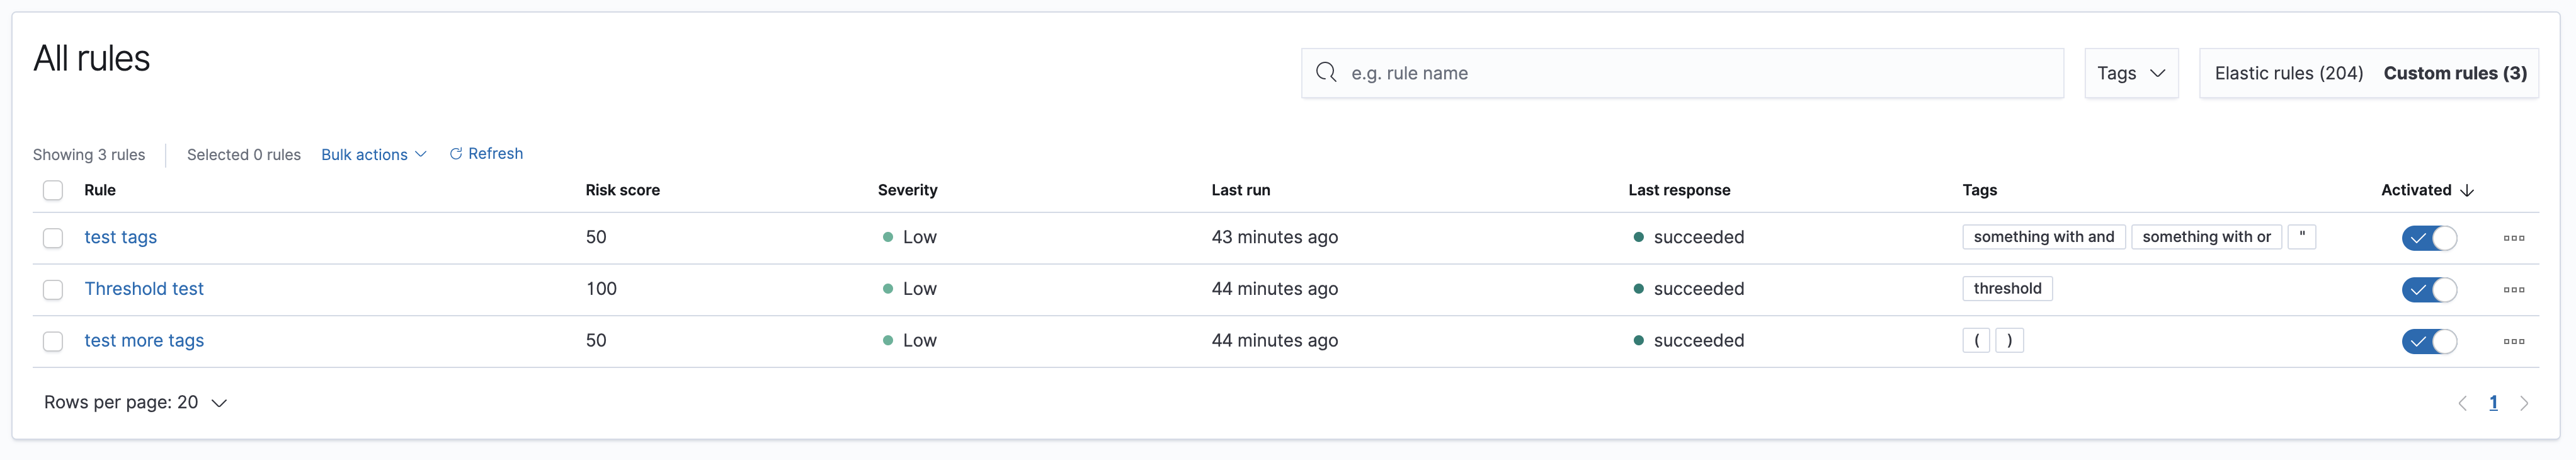
Task: Toggle the Threshold test rule switch
Action: pyautogui.click(x=2429, y=290)
